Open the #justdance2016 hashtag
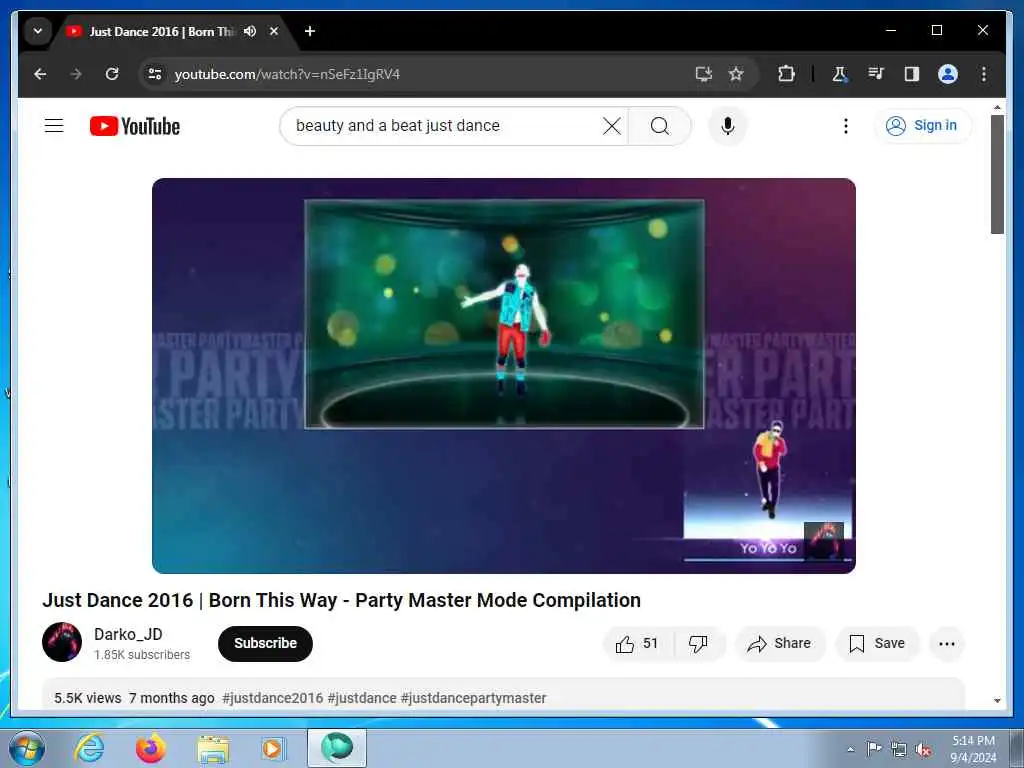1024x768 pixels. point(272,698)
